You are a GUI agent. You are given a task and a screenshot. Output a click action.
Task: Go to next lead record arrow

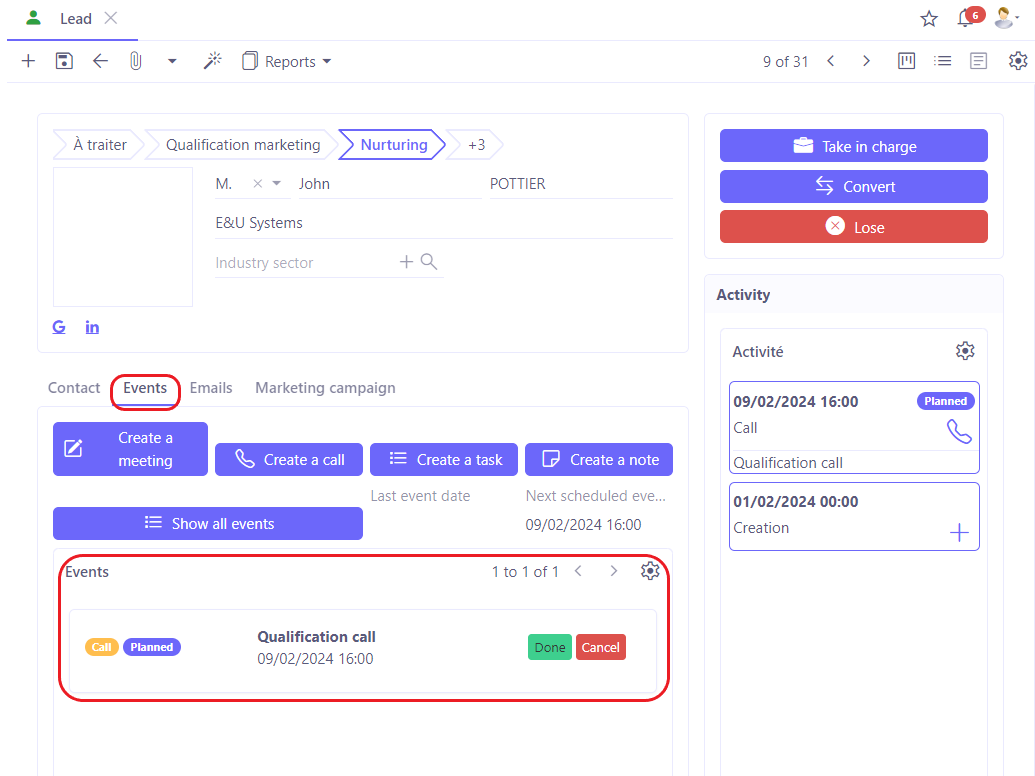pos(866,61)
